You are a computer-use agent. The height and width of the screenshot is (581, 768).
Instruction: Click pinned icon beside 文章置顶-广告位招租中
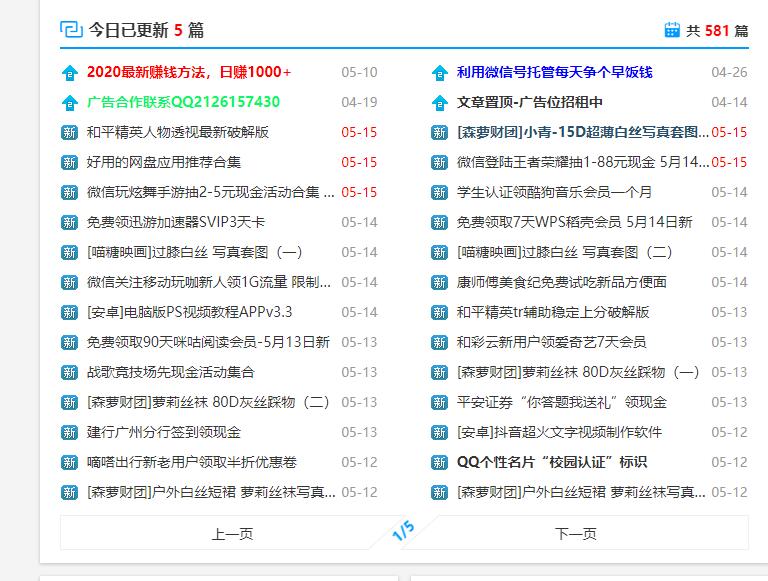[x=439, y=103]
